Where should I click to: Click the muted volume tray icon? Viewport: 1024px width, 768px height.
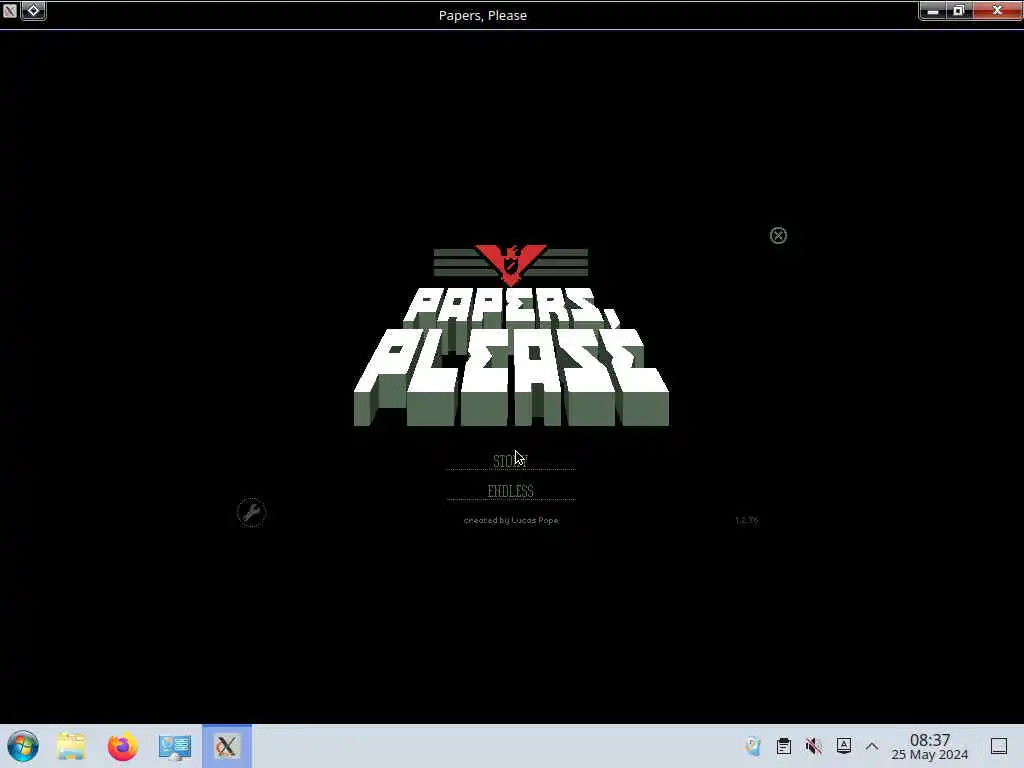[x=813, y=746]
